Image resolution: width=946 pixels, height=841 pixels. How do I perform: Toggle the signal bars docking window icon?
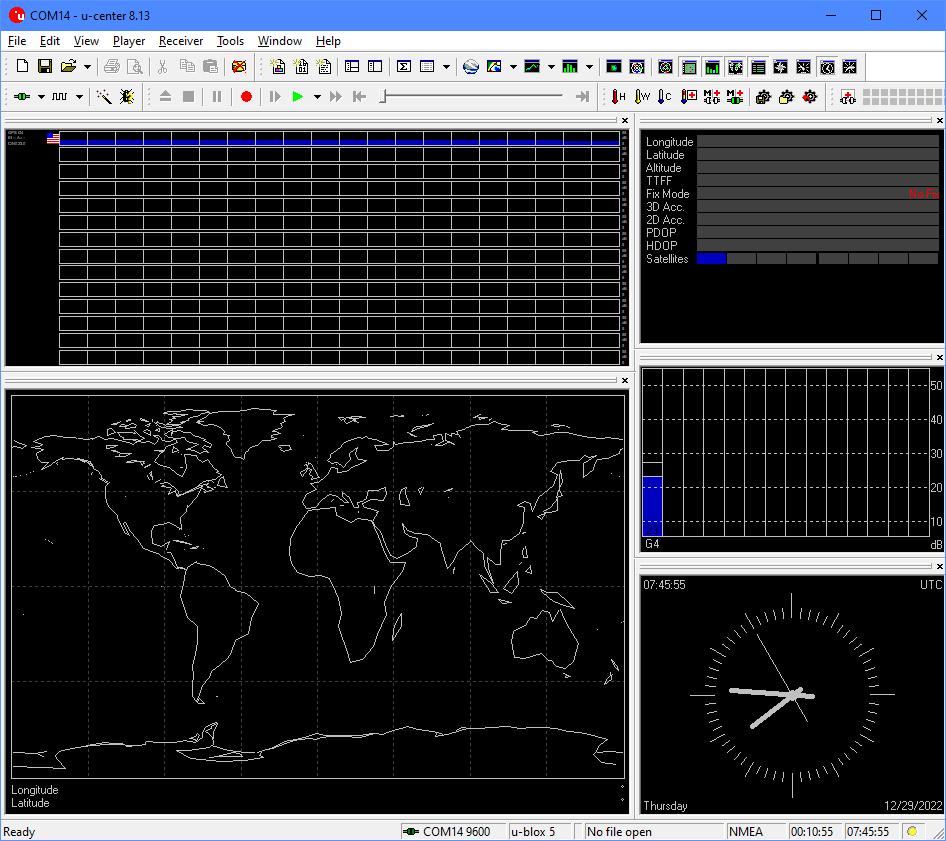712,67
